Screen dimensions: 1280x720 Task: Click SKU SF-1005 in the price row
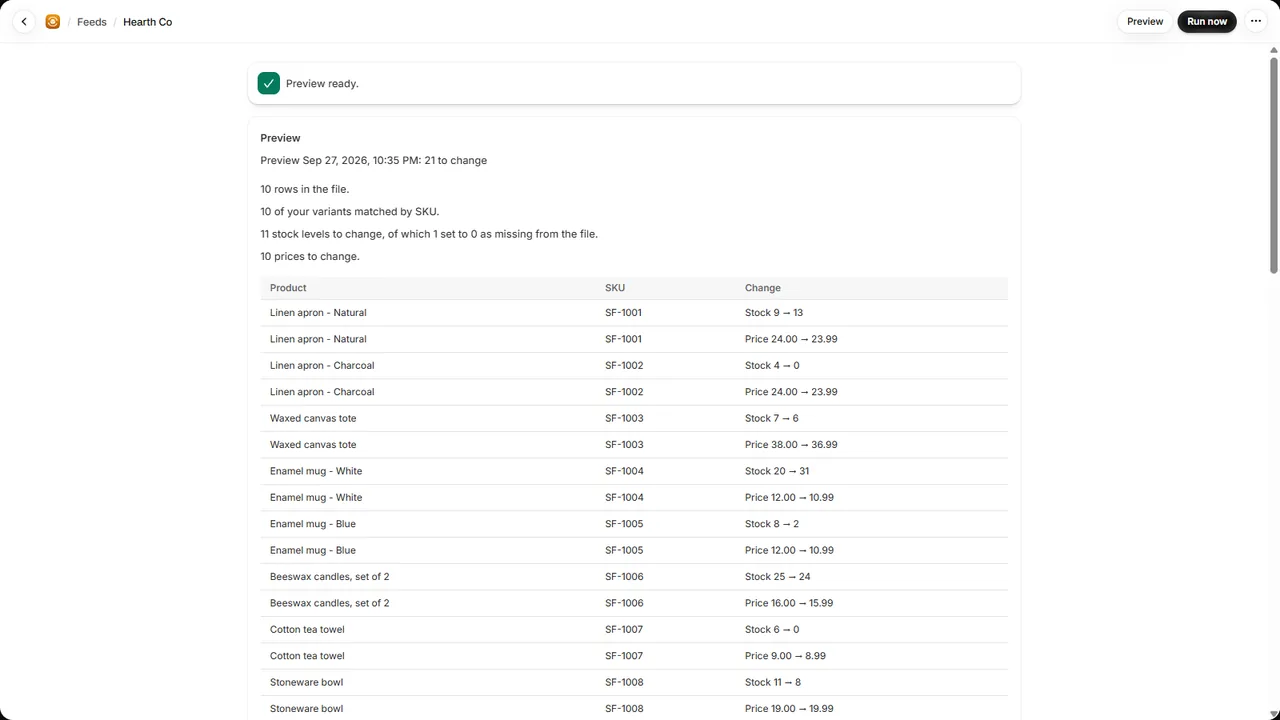(x=624, y=550)
